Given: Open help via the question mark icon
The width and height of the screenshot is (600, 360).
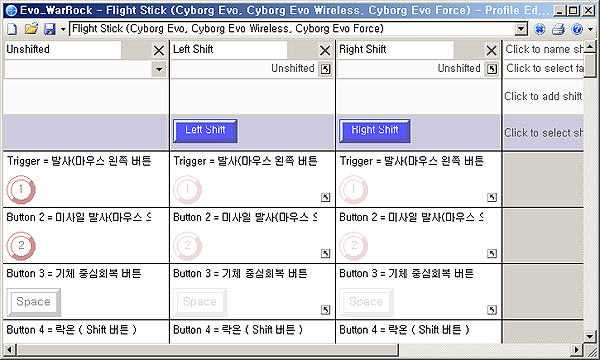Looking at the screenshot, I should tap(577, 29).
